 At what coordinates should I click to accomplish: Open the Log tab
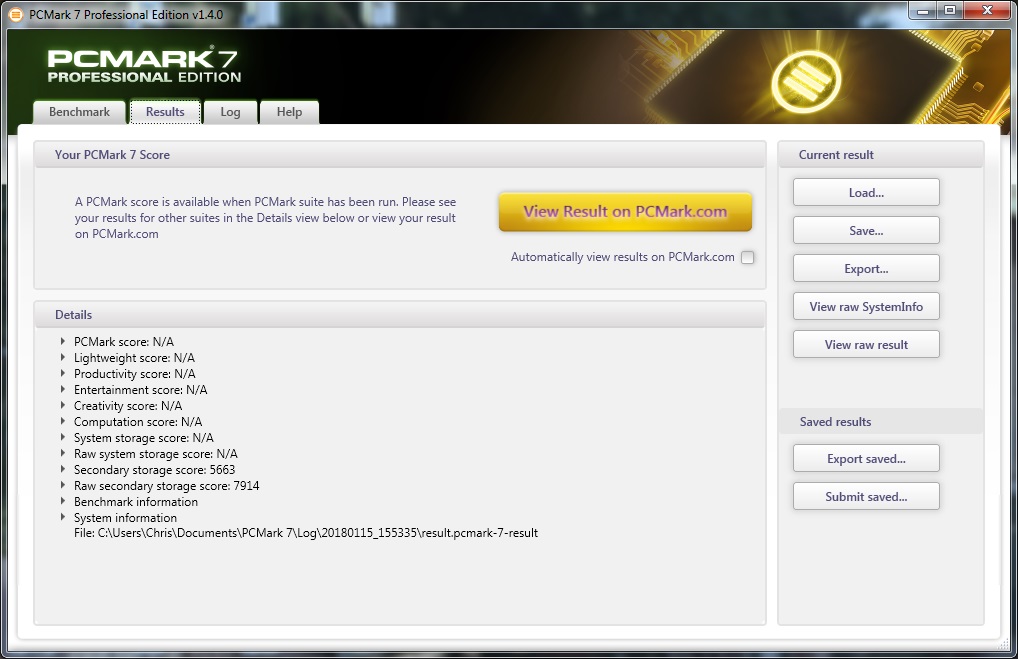point(230,112)
